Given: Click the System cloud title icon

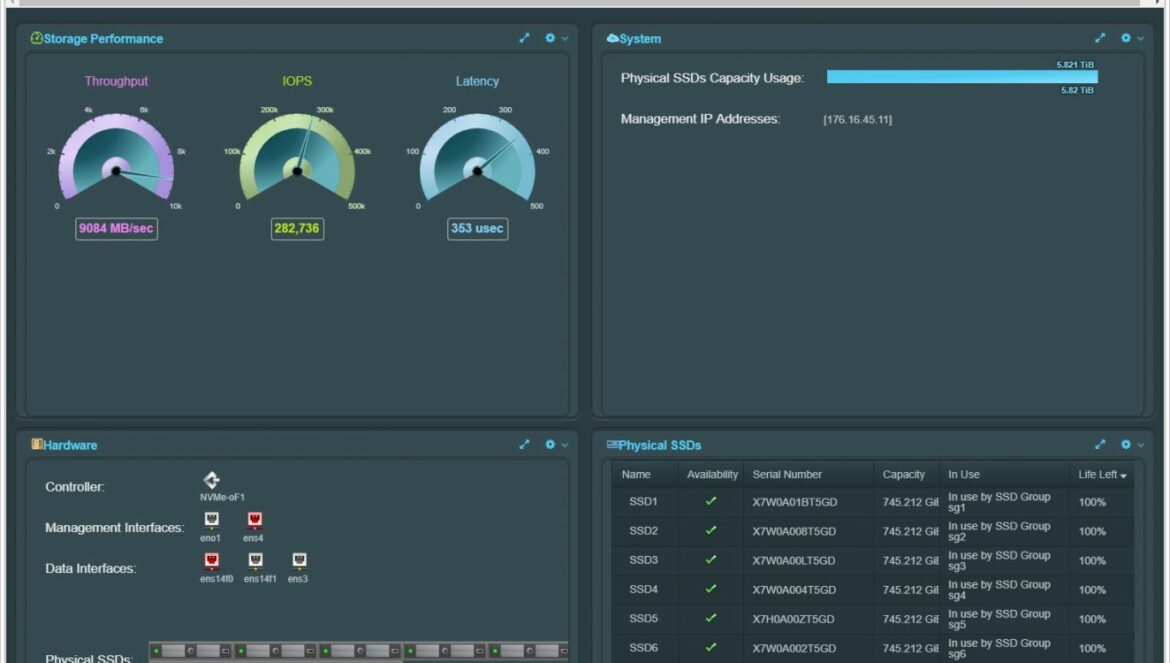Looking at the screenshot, I should click(613, 38).
